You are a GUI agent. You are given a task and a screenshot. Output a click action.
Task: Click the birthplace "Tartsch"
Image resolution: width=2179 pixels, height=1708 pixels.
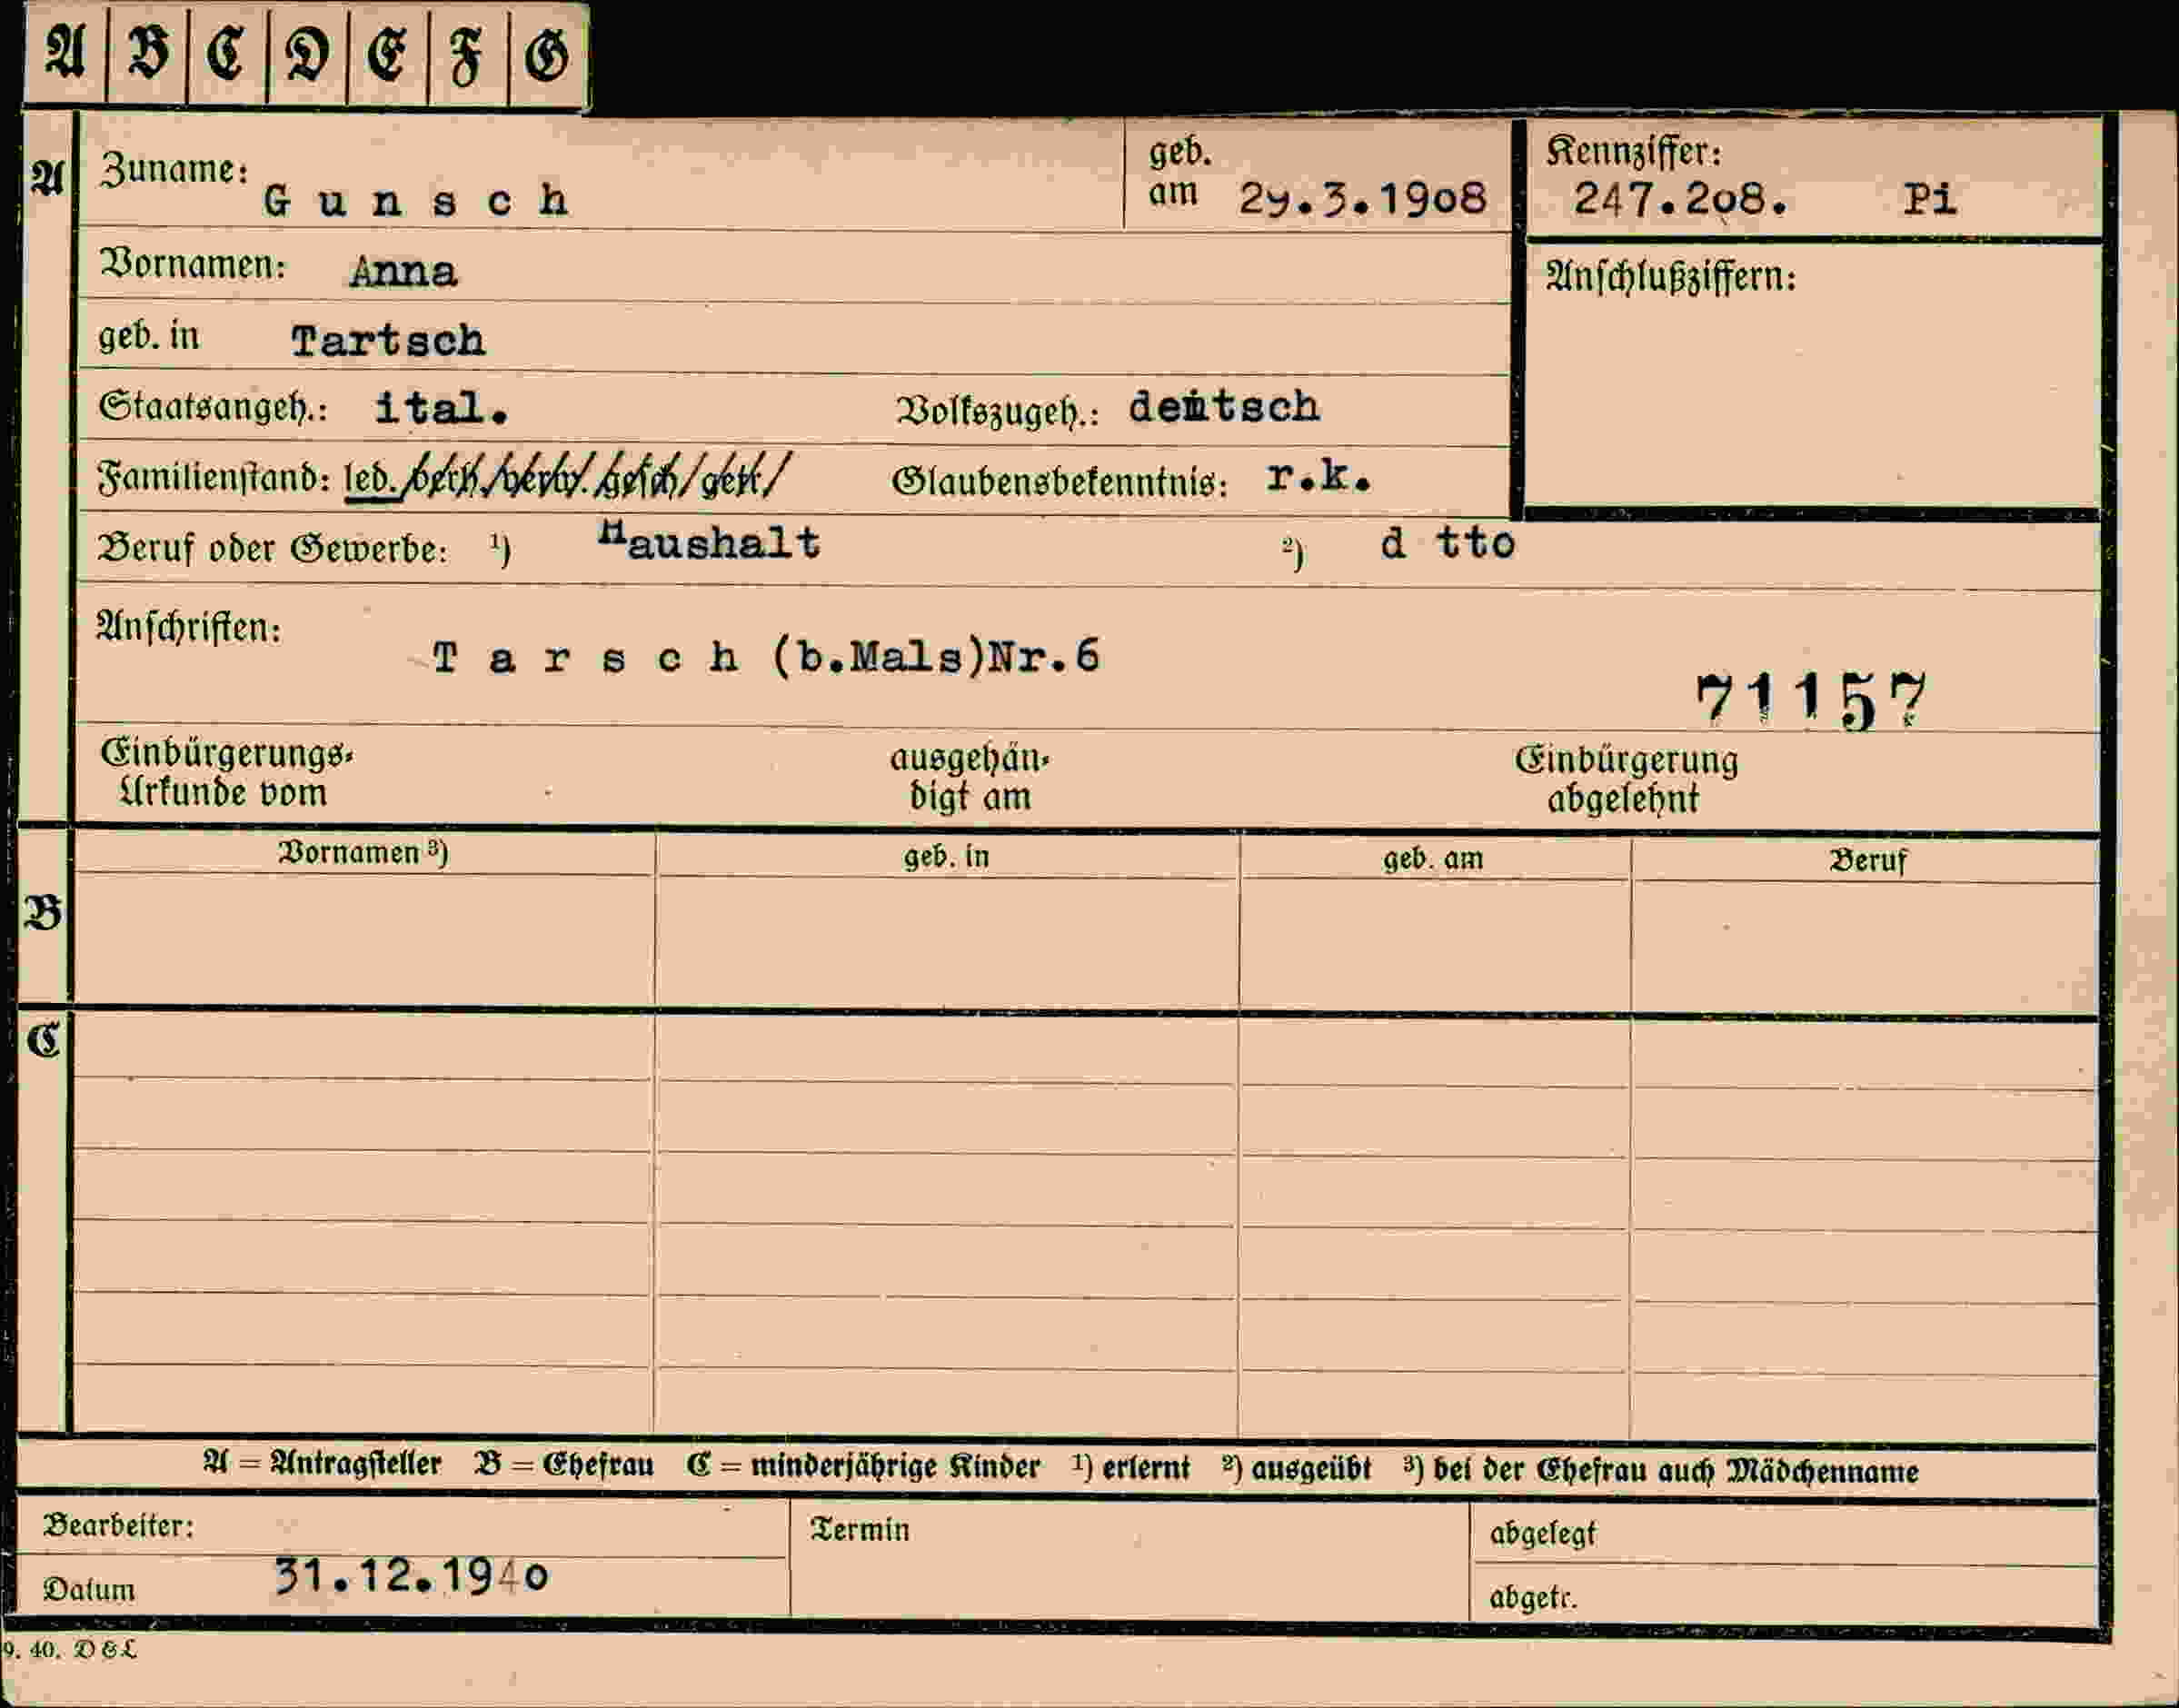tap(388, 341)
